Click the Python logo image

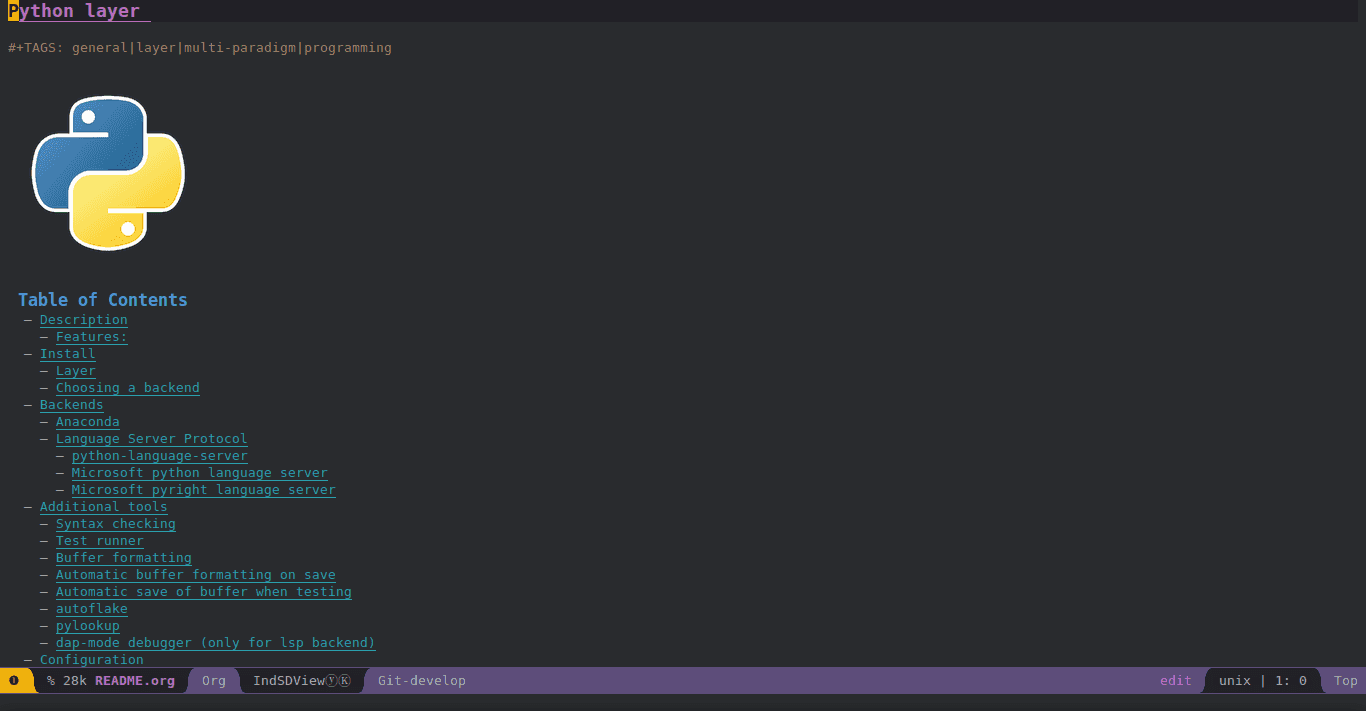click(x=108, y=172)
